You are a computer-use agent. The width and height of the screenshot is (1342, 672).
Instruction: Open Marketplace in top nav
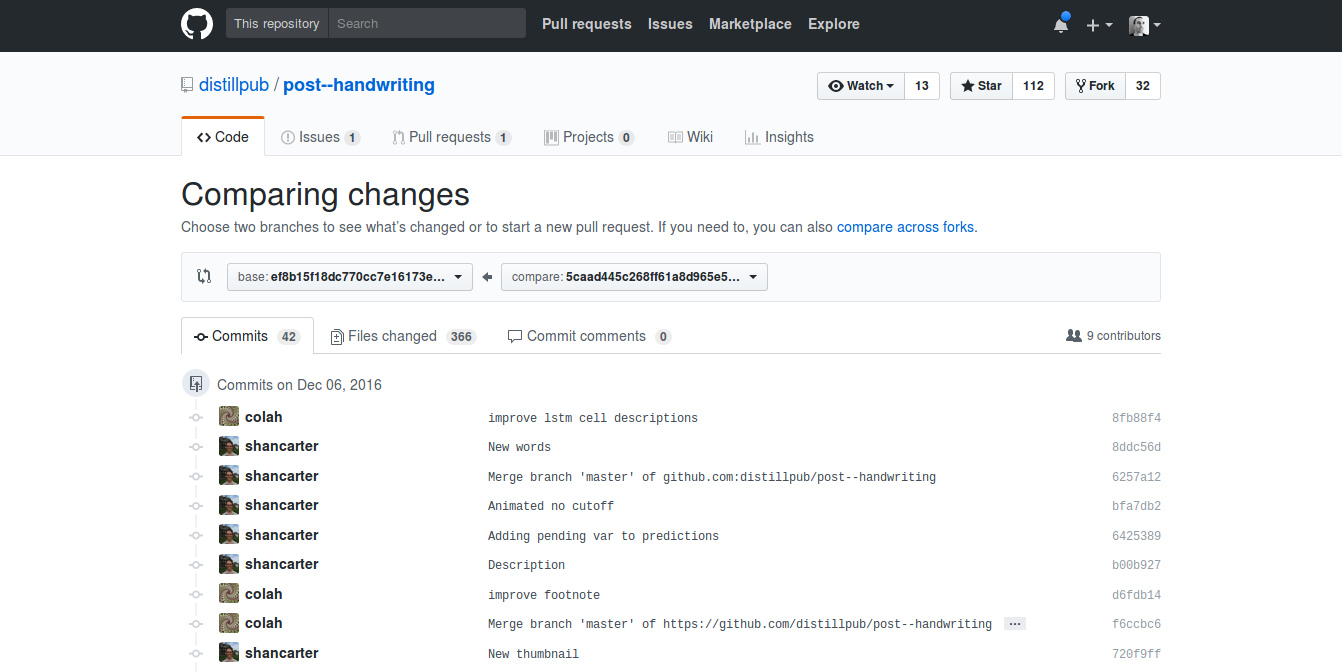pyautogui.click(x=750, y=24)
